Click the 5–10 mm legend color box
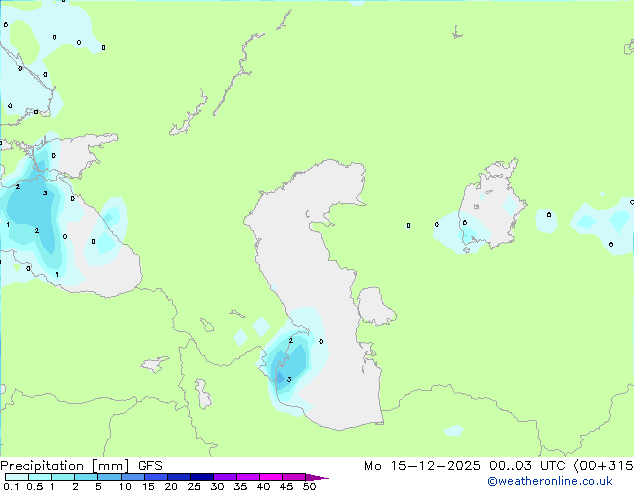 (109, 477)
